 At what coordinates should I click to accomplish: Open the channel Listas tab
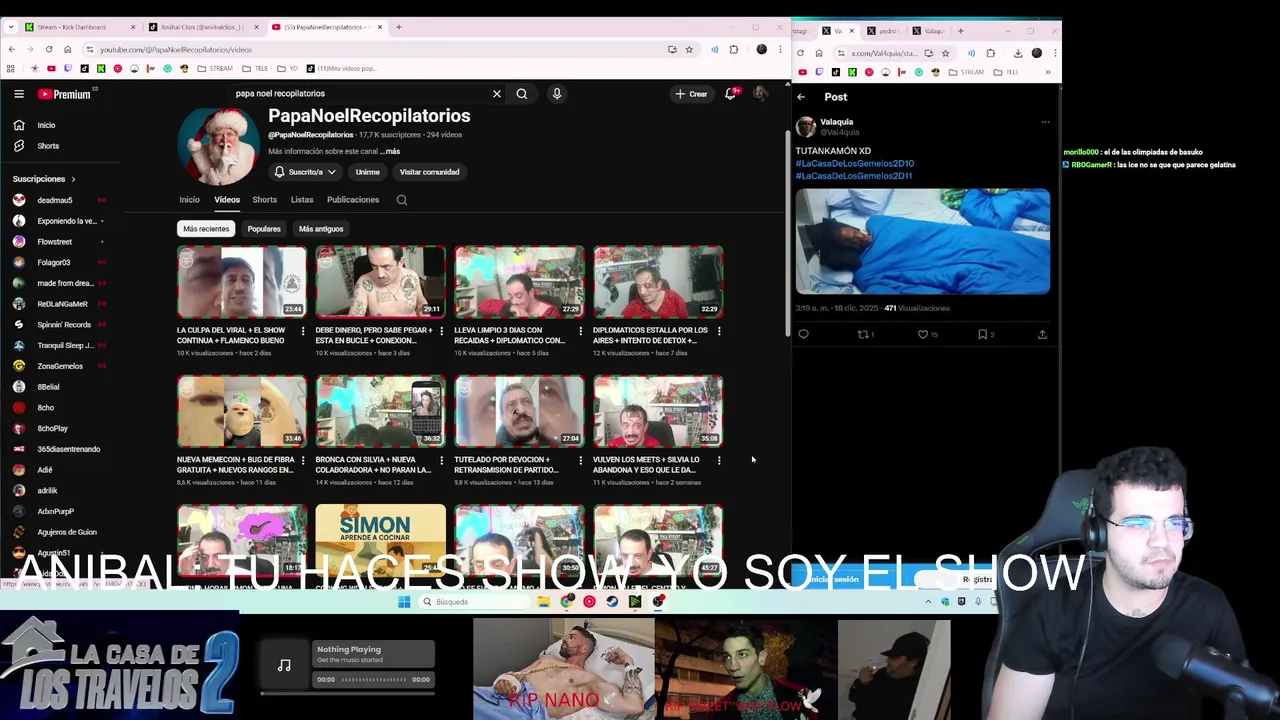point(302,200)
